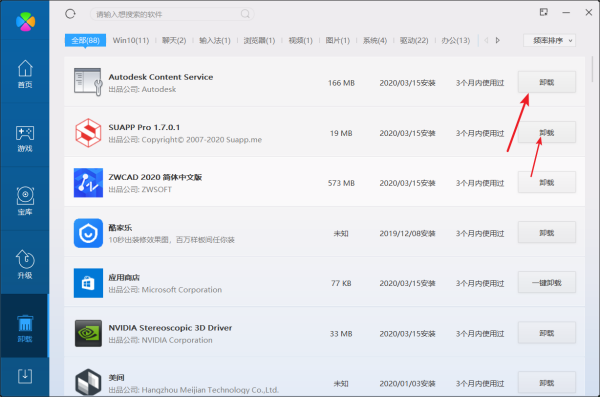
Task: Switch to the 输入法(1) tab
Action: click(x=215, y=40)
